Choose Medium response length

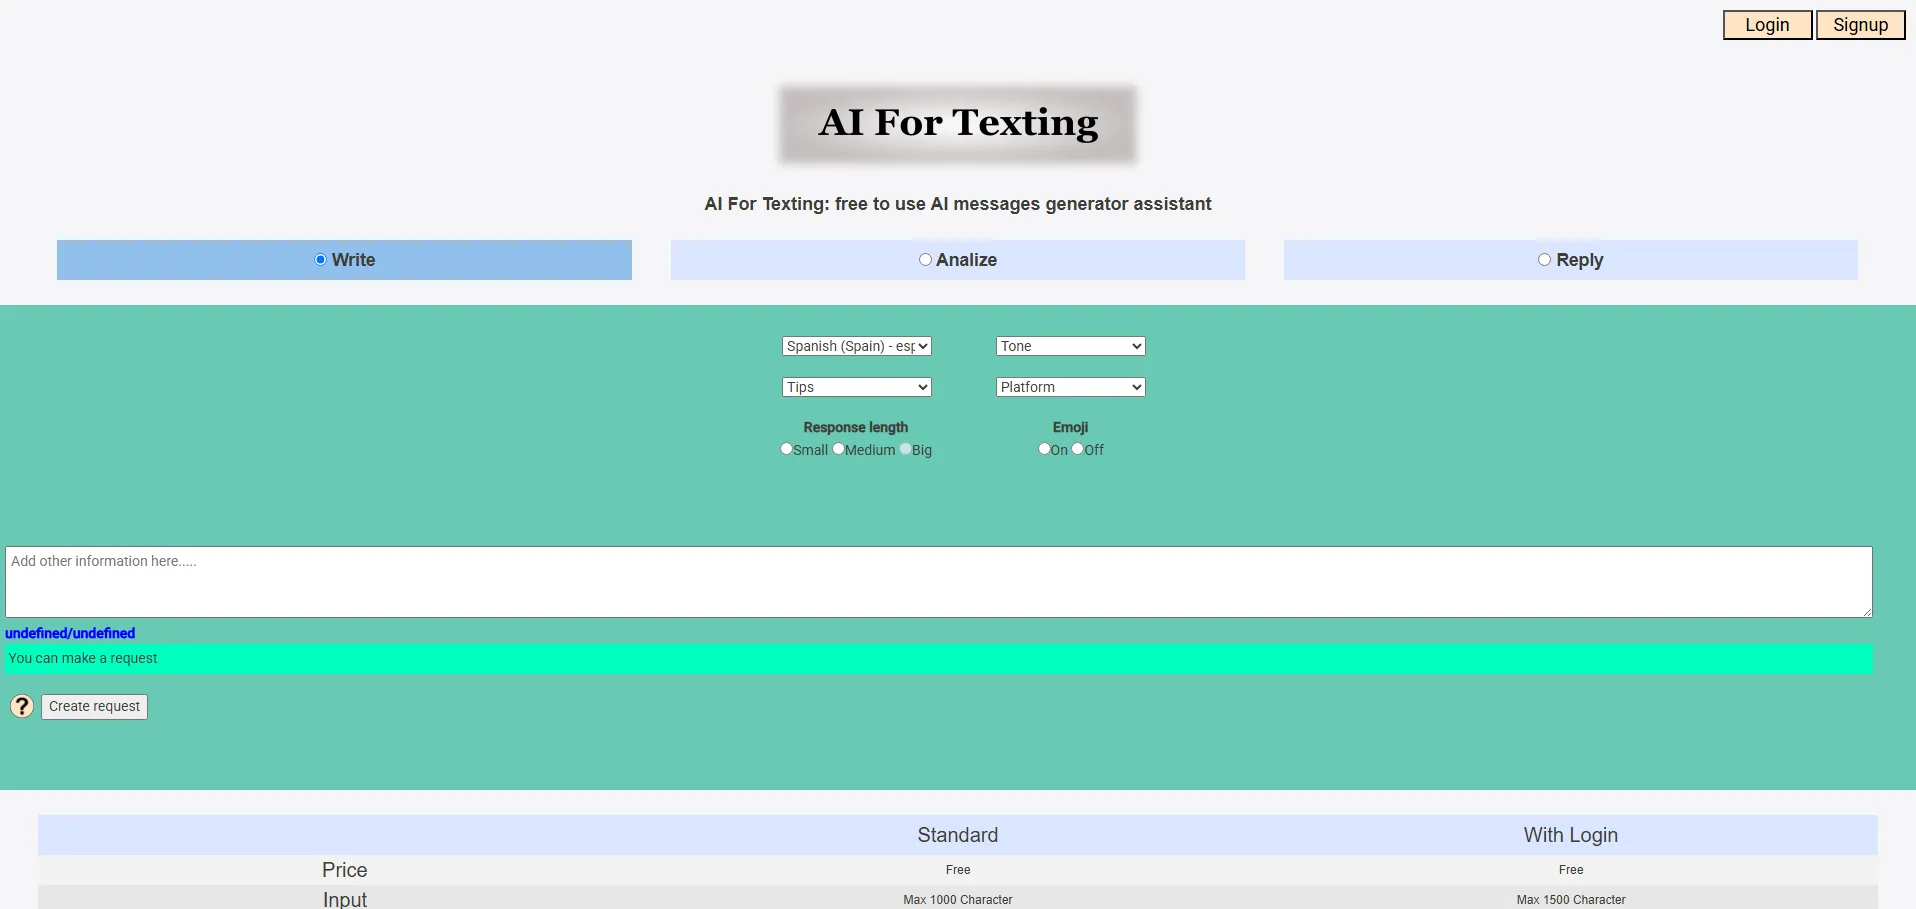[839, 450]
